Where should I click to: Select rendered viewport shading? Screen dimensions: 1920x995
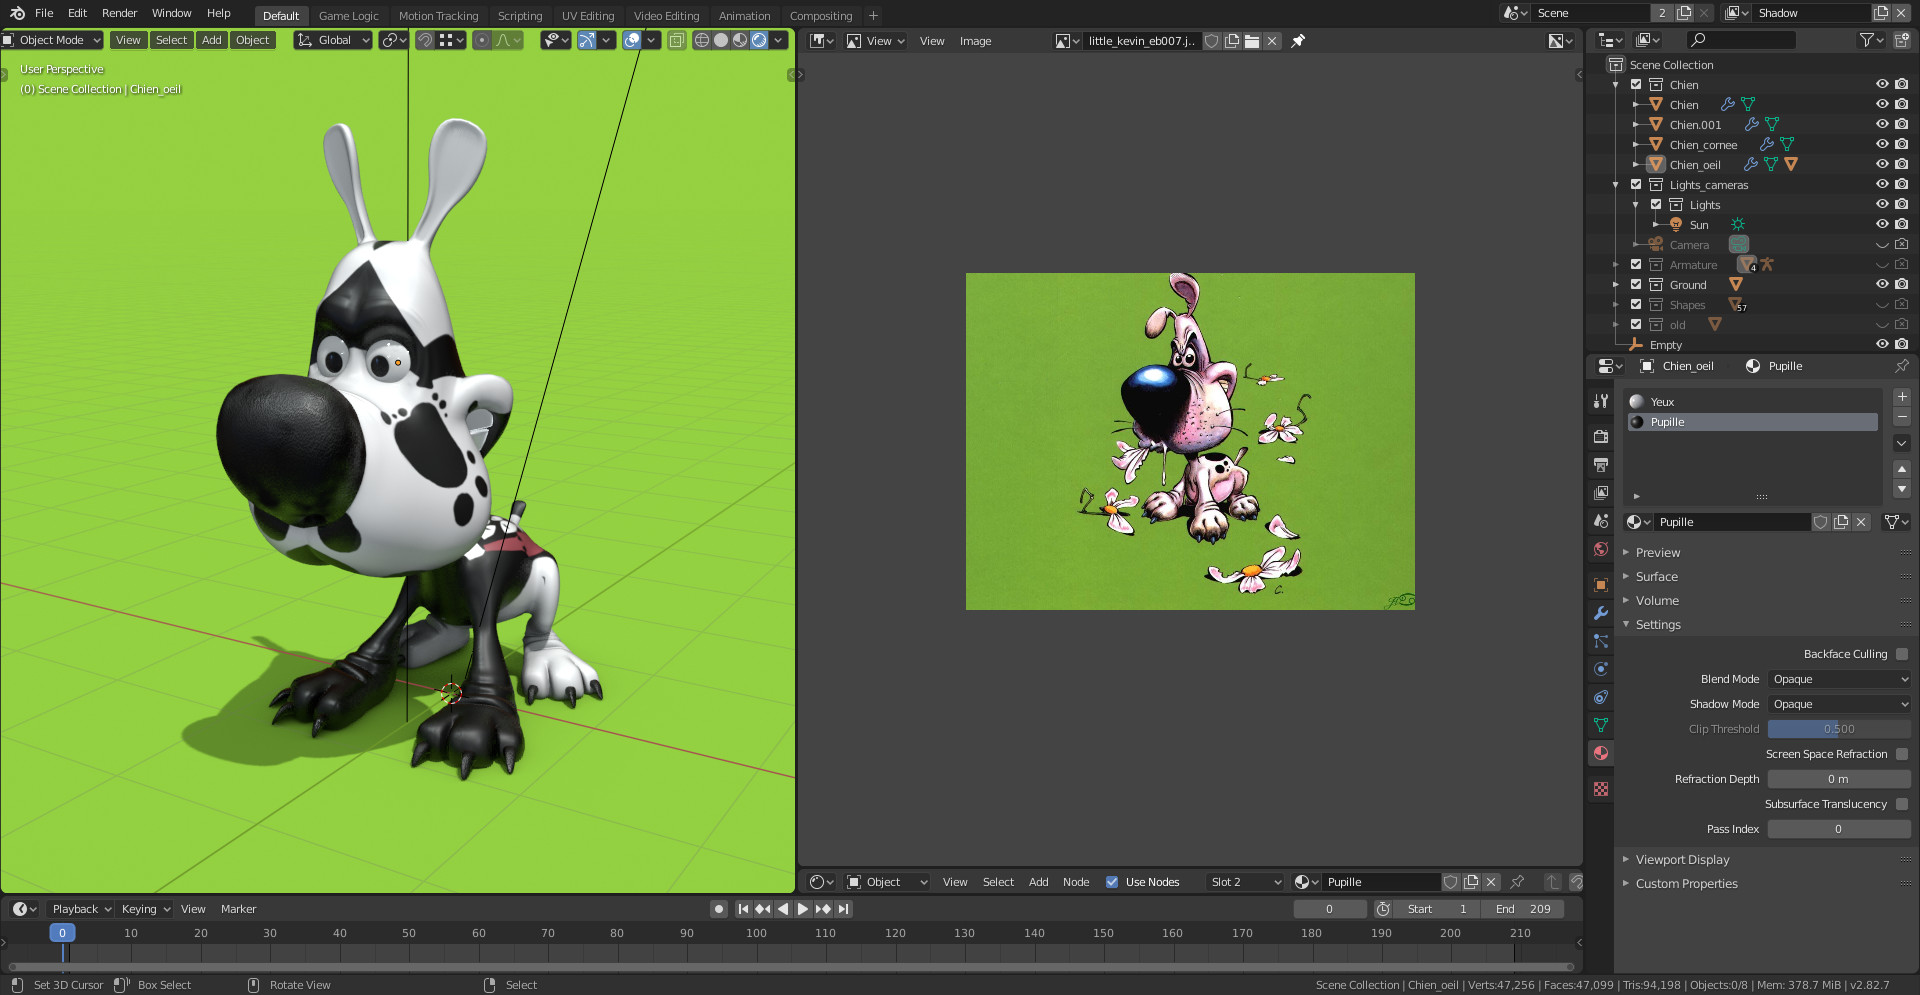click(x=759, y=40)
